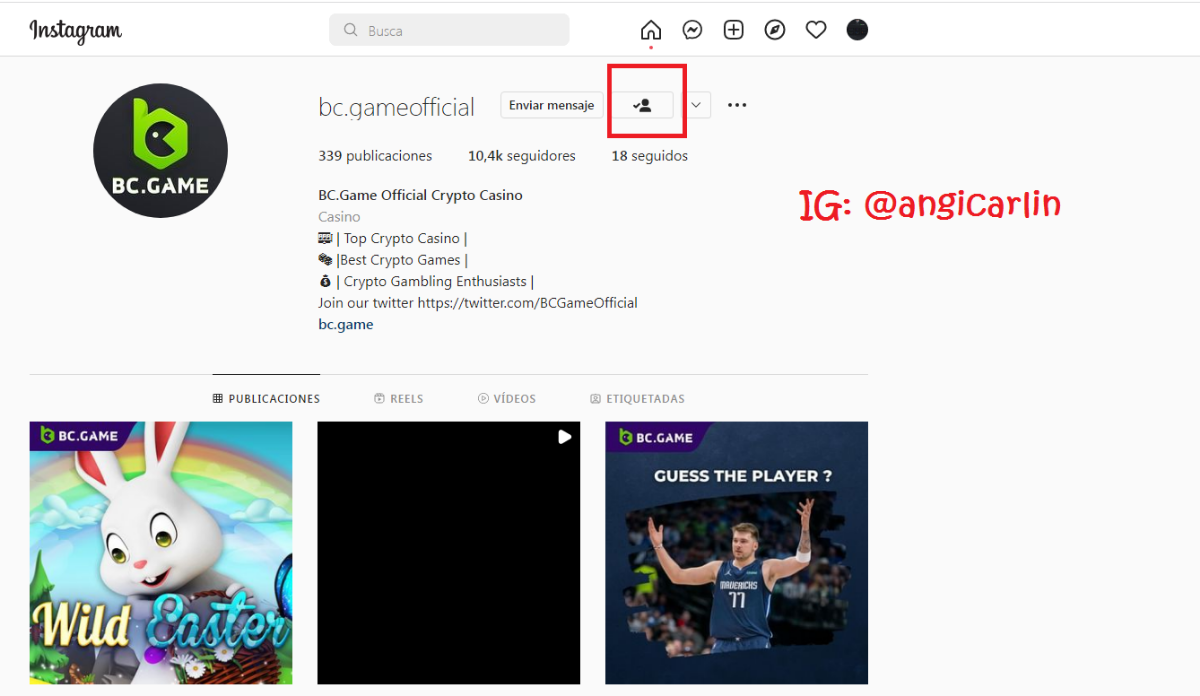This screenshot has width=1200, height=696.
Task: Click the Enviar mensaje button
Action: pyautogui.click(x=551, y=105)
